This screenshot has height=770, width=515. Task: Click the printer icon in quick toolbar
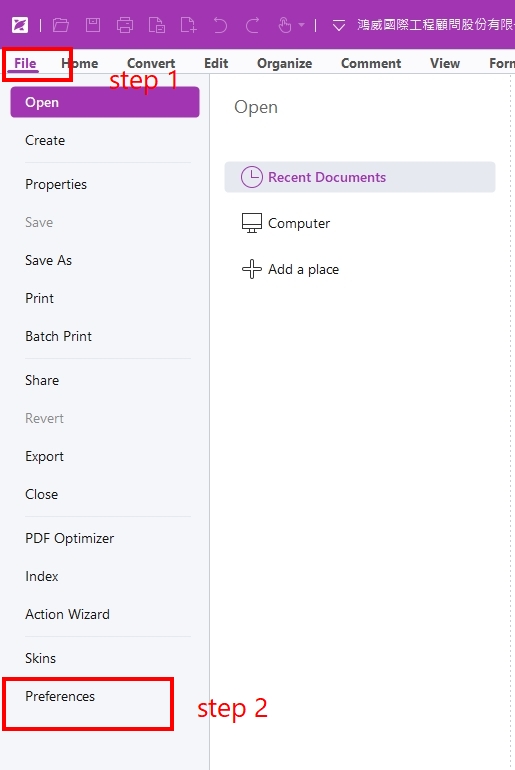pyautogui.click(x=125, y=25)
